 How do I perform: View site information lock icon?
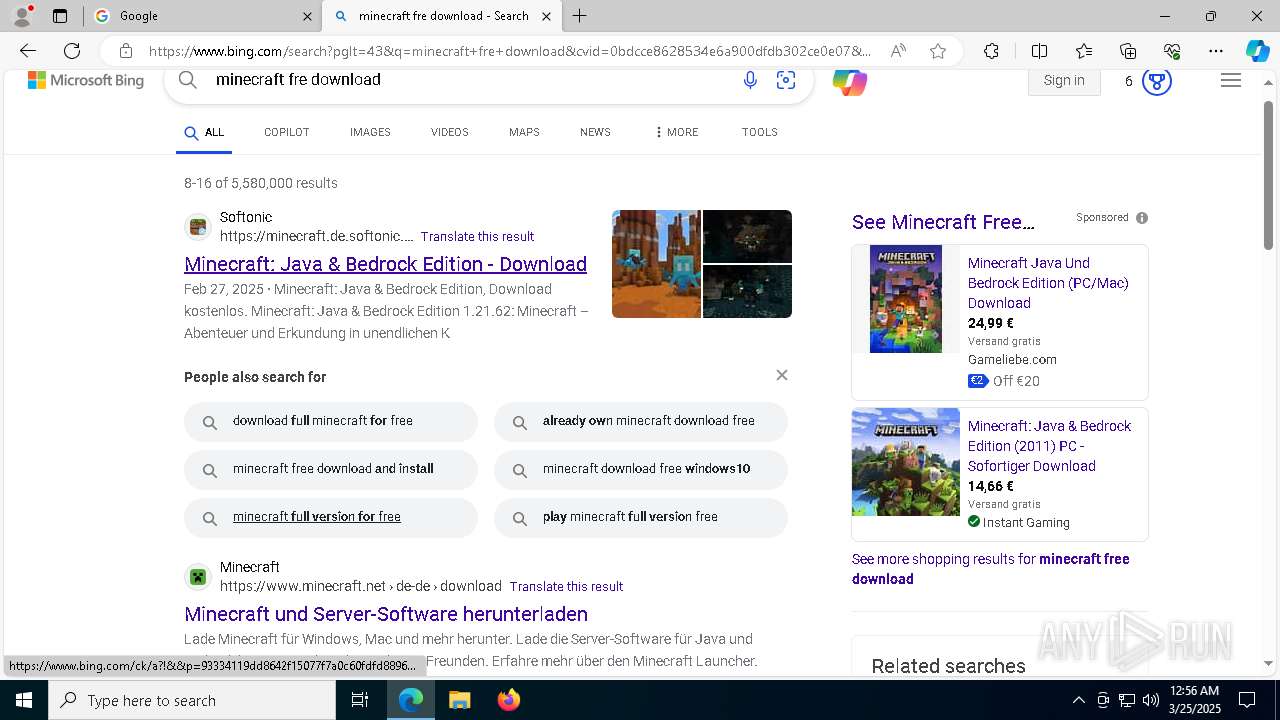click(125, 51)
